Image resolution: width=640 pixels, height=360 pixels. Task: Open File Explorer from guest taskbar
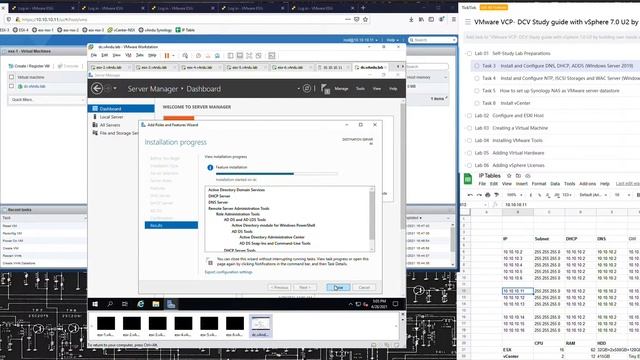tap(156, 304)
